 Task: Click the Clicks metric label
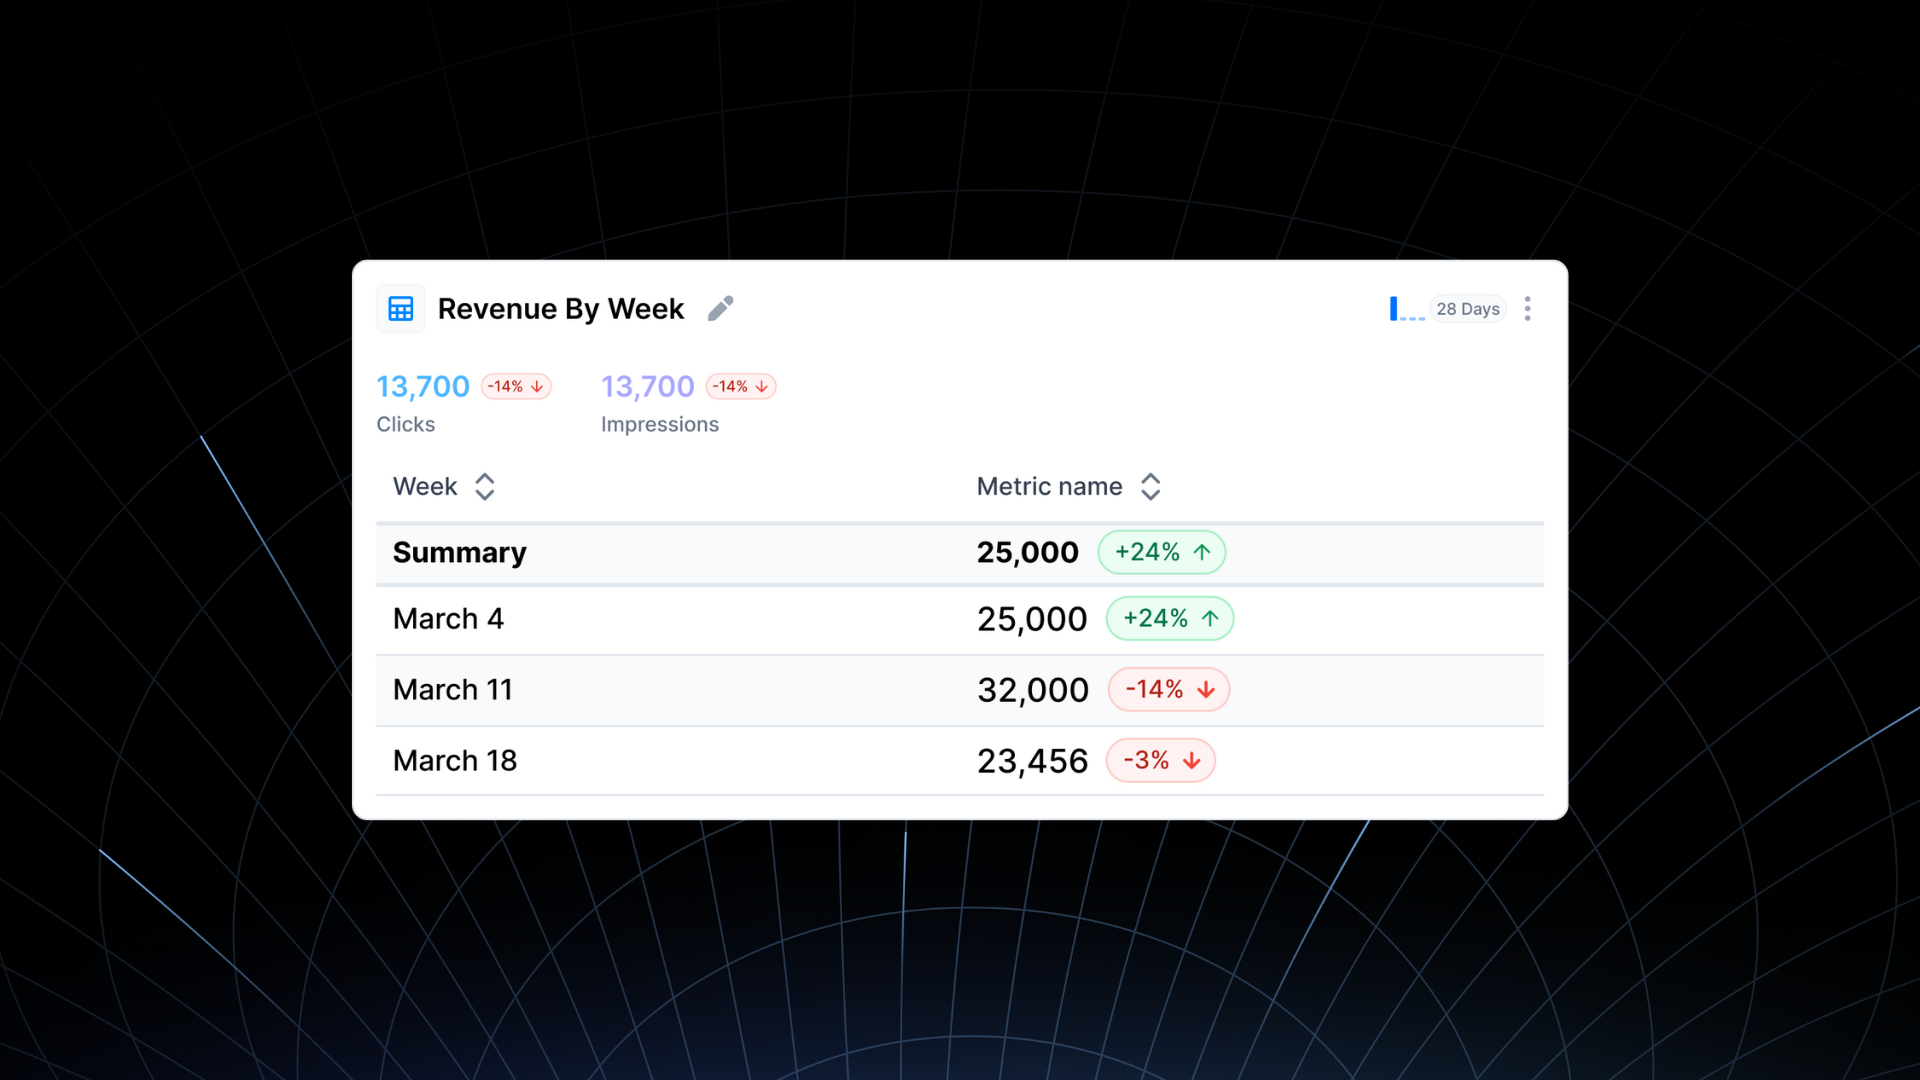click(x=406, y=424)
